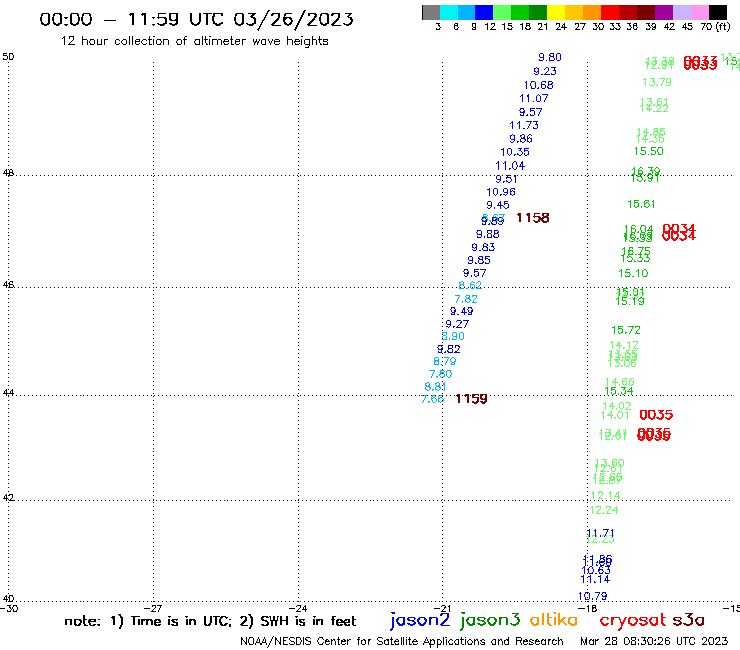This screenshot has height=650, width=740.
Task: Click the timestamp 'Mar 28 08:30:26 UTC 2023'
Action: 654,641
